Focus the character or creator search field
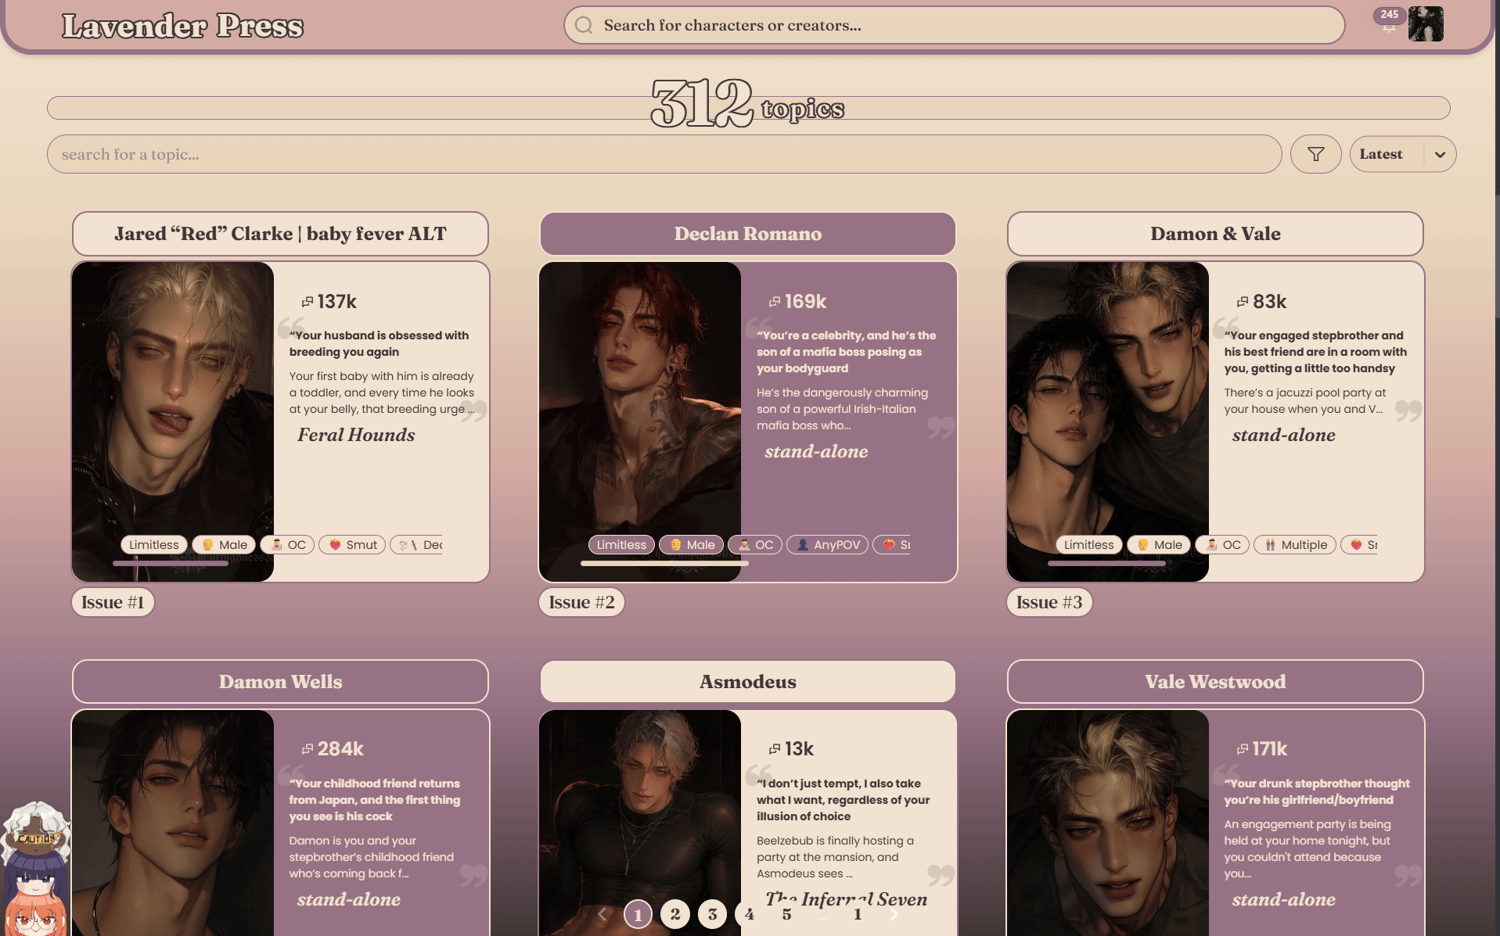Viewport: 1500px width, 936px height. [x=954, y=25]
